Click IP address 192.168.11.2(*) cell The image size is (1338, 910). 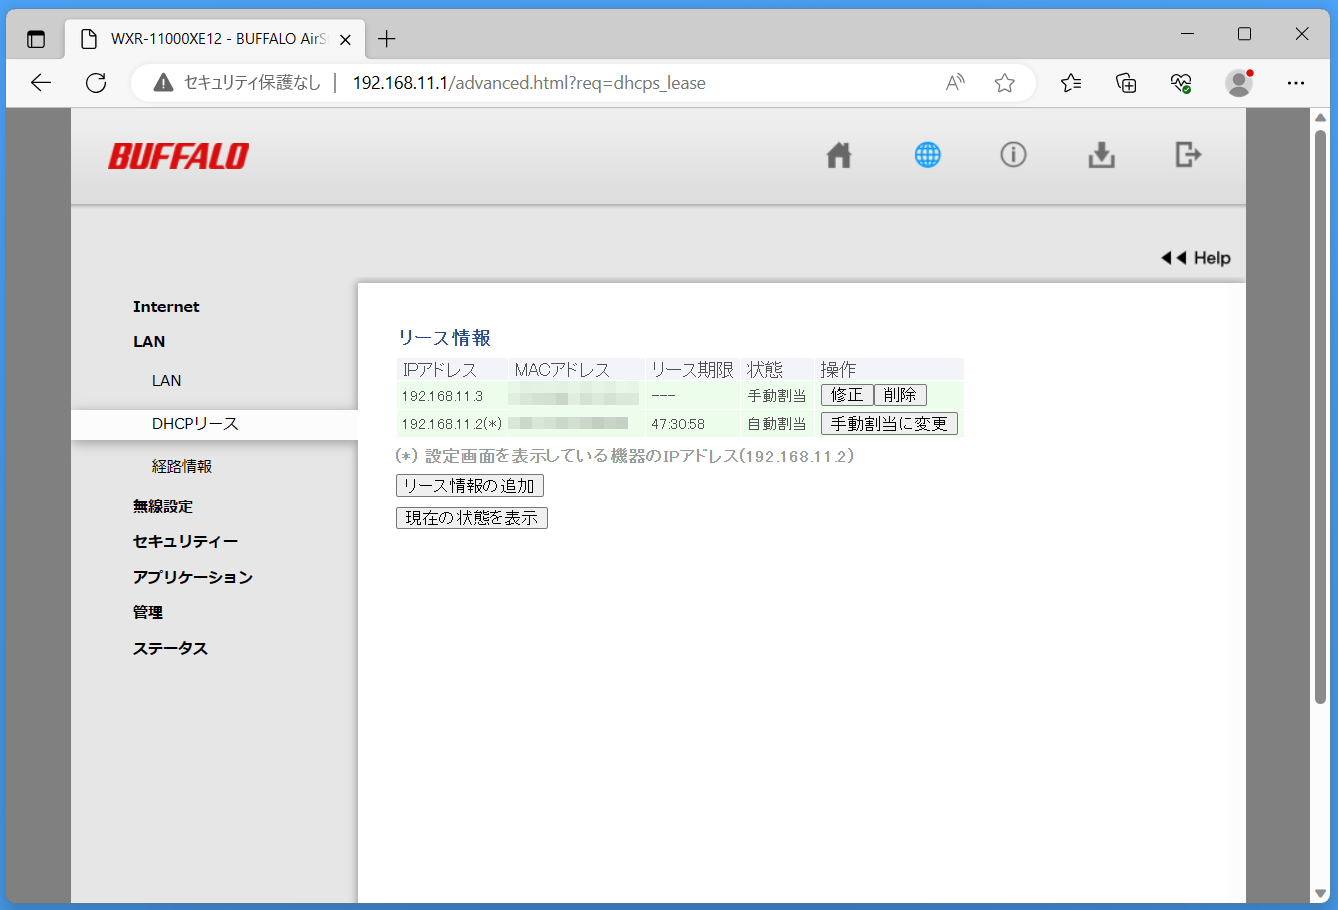click(x=452, y=424)
